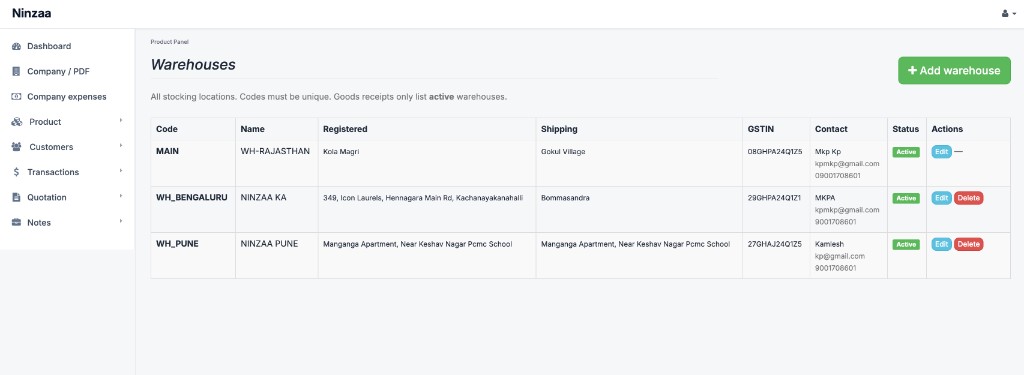Click the Company / PDF building icon
Screen dimensions: 1024x375
coord(16,72)
